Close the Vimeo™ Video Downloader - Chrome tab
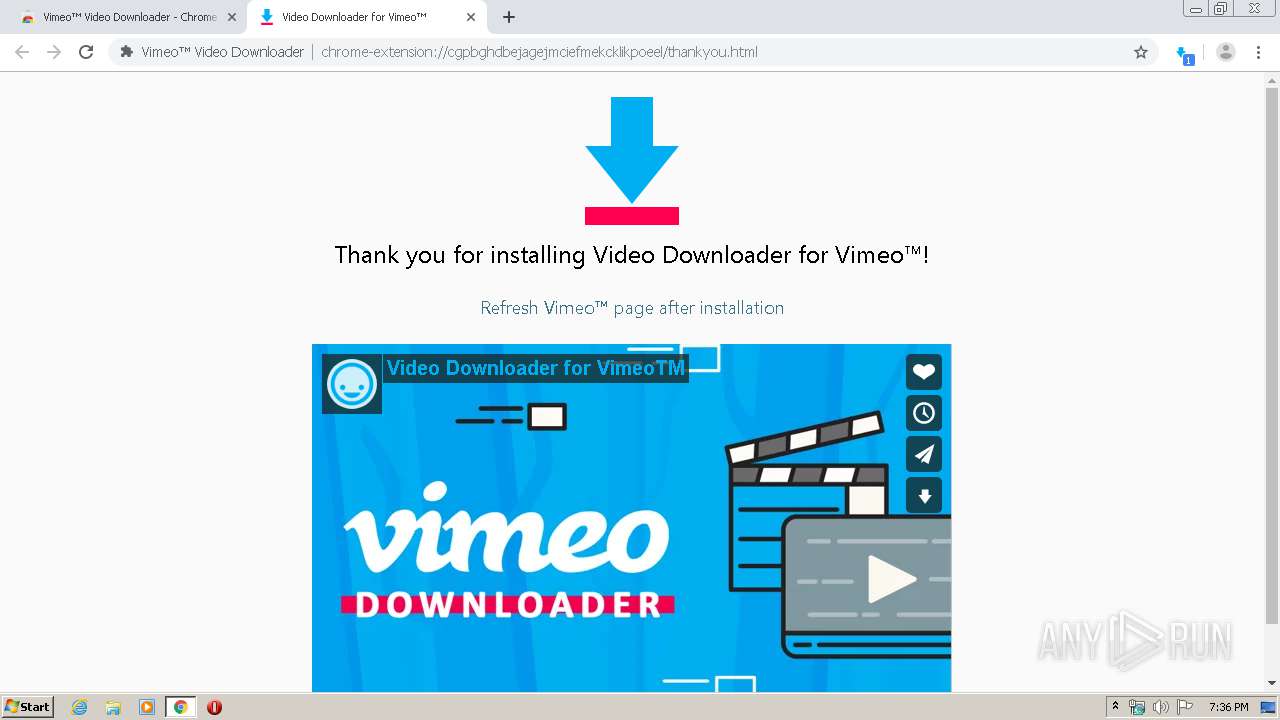 click(x=232, y=17)
